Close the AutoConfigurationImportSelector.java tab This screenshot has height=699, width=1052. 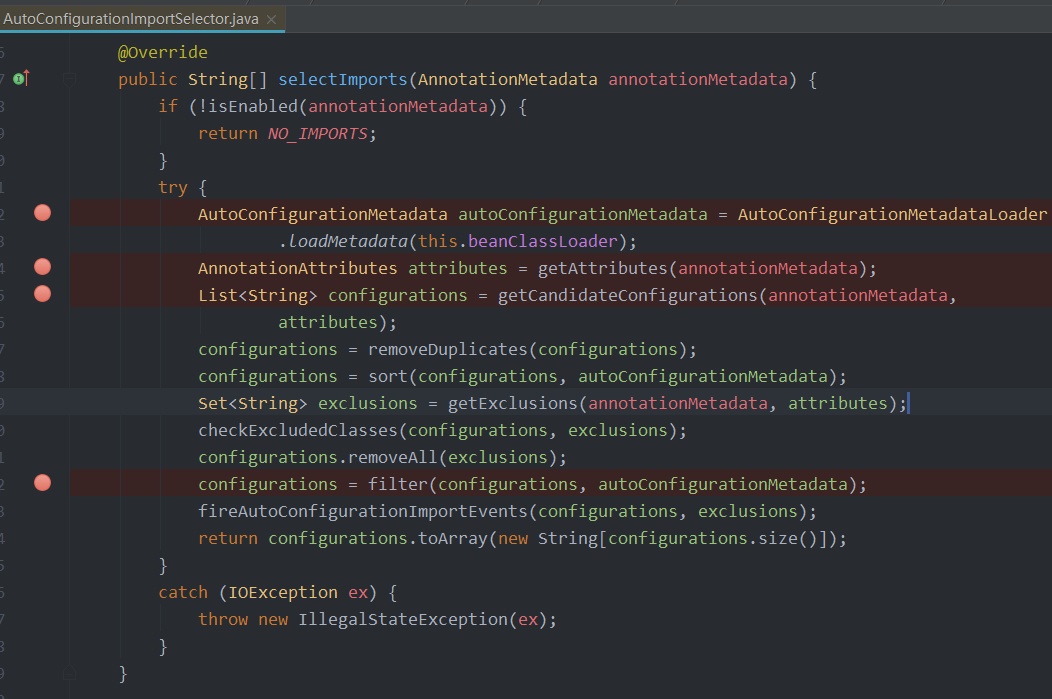pyautogui.click(x=271, y=19)
